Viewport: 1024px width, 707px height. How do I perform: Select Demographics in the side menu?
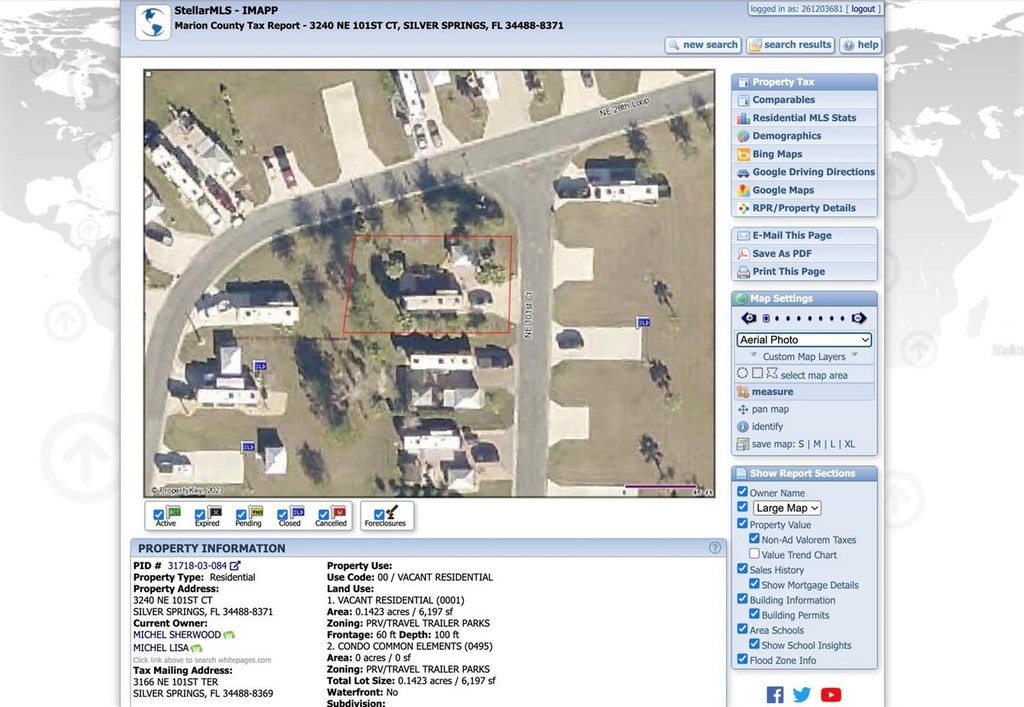[x=786, y=136]
